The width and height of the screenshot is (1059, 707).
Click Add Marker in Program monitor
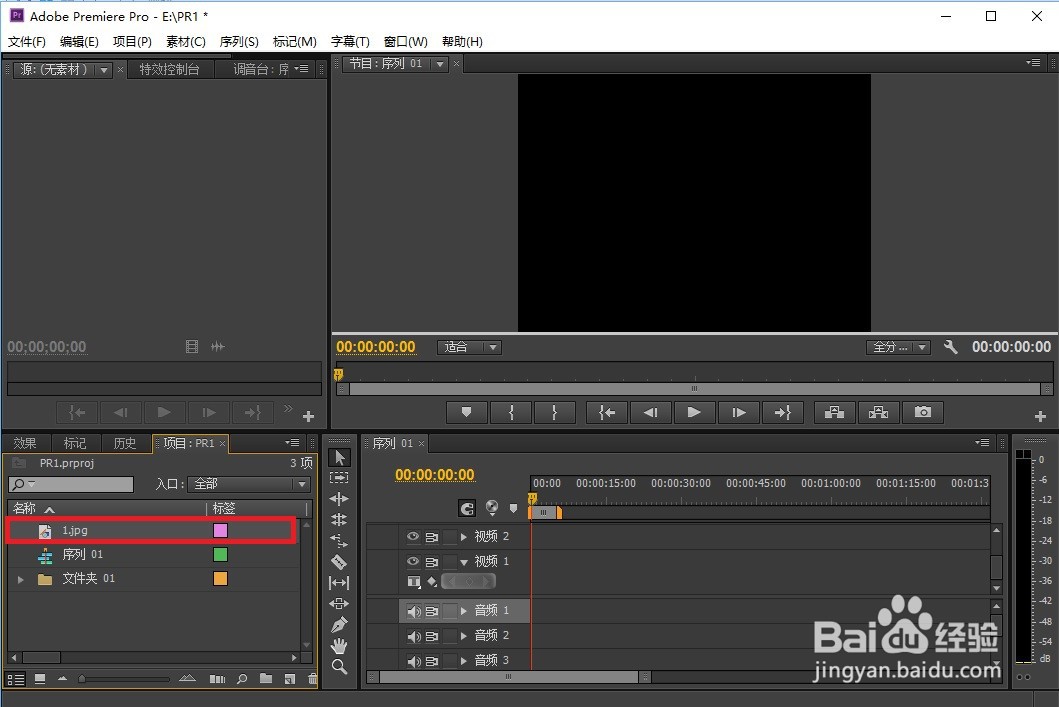click(x=466, y=412)
